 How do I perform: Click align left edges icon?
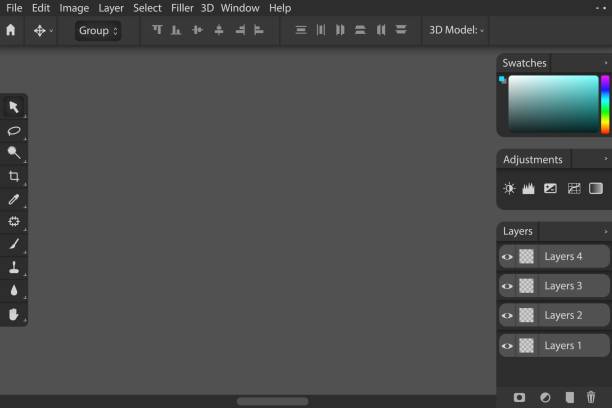click(258, 30)
